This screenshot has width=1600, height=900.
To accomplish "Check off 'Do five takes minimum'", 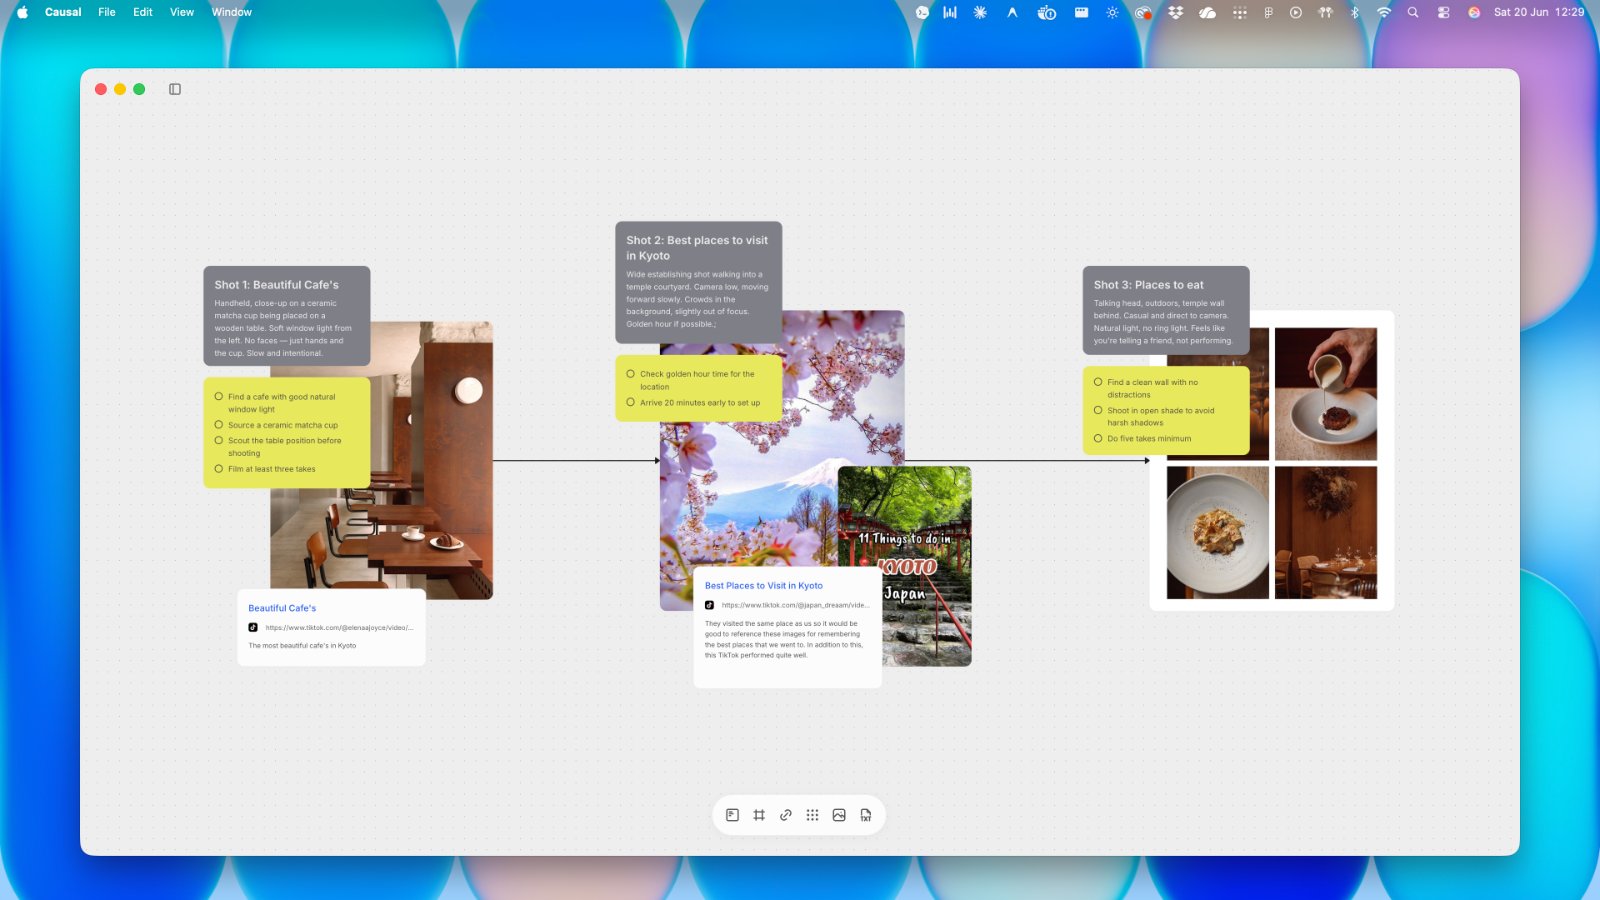I will click(1098, 438).
